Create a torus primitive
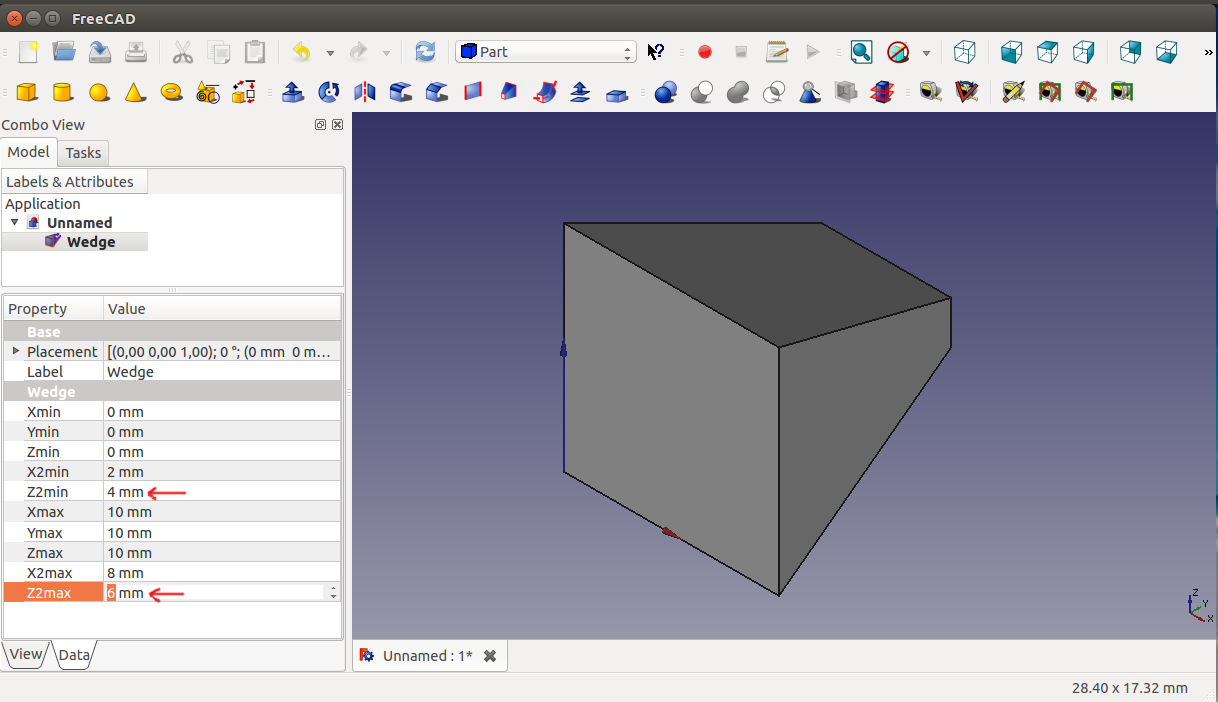The width and height of the screenshot is (1218, 702). [x=171, y=92]
